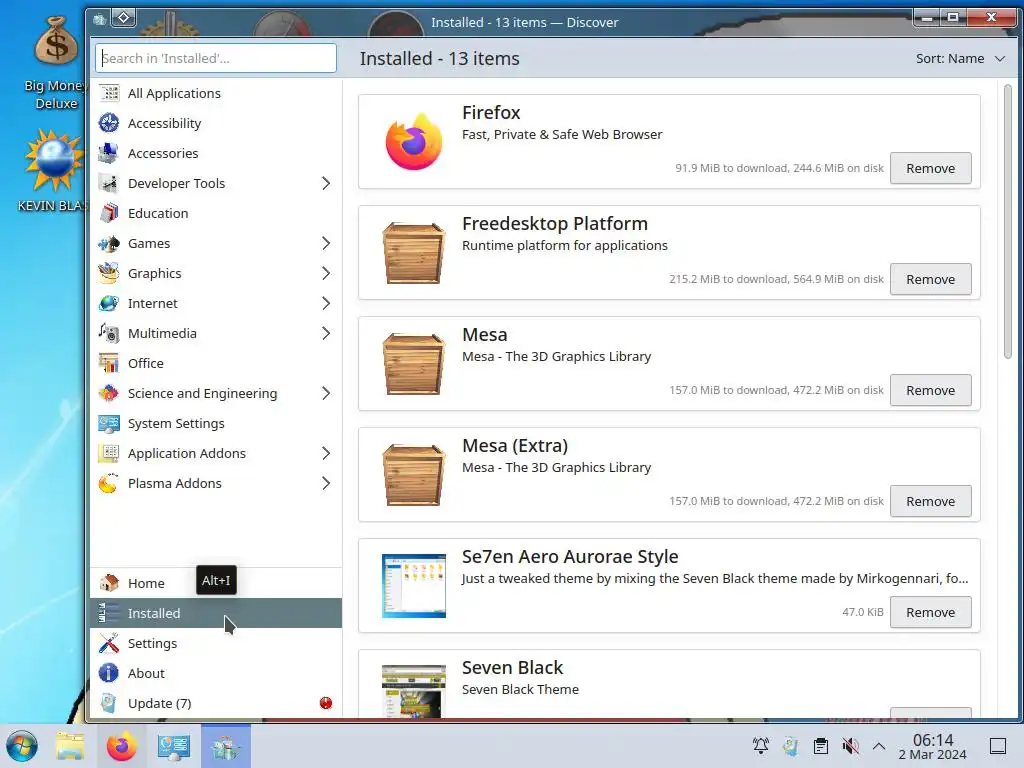Go to the Home page
The width and height of the screenshot is (1024, 768).
click(216, 583)
